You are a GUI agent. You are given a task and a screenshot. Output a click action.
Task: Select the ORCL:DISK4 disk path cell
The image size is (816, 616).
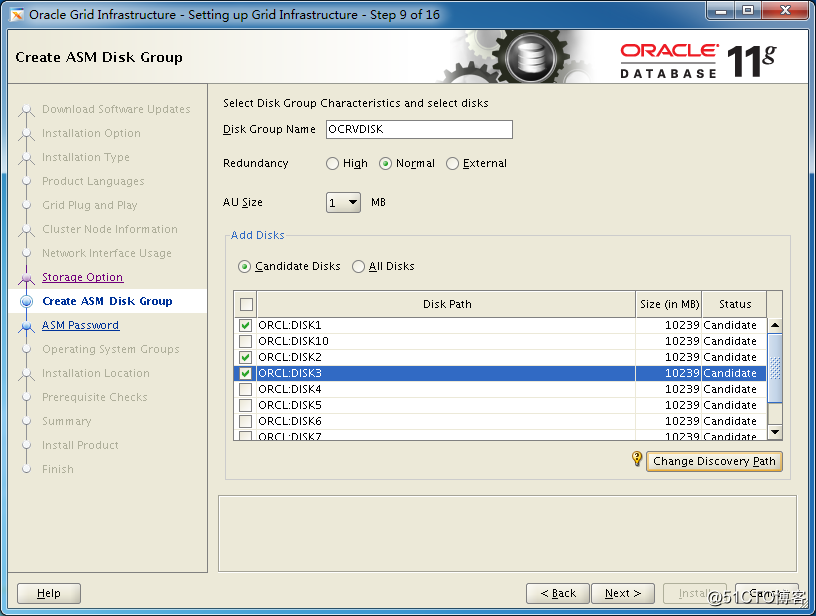[446, 390]
